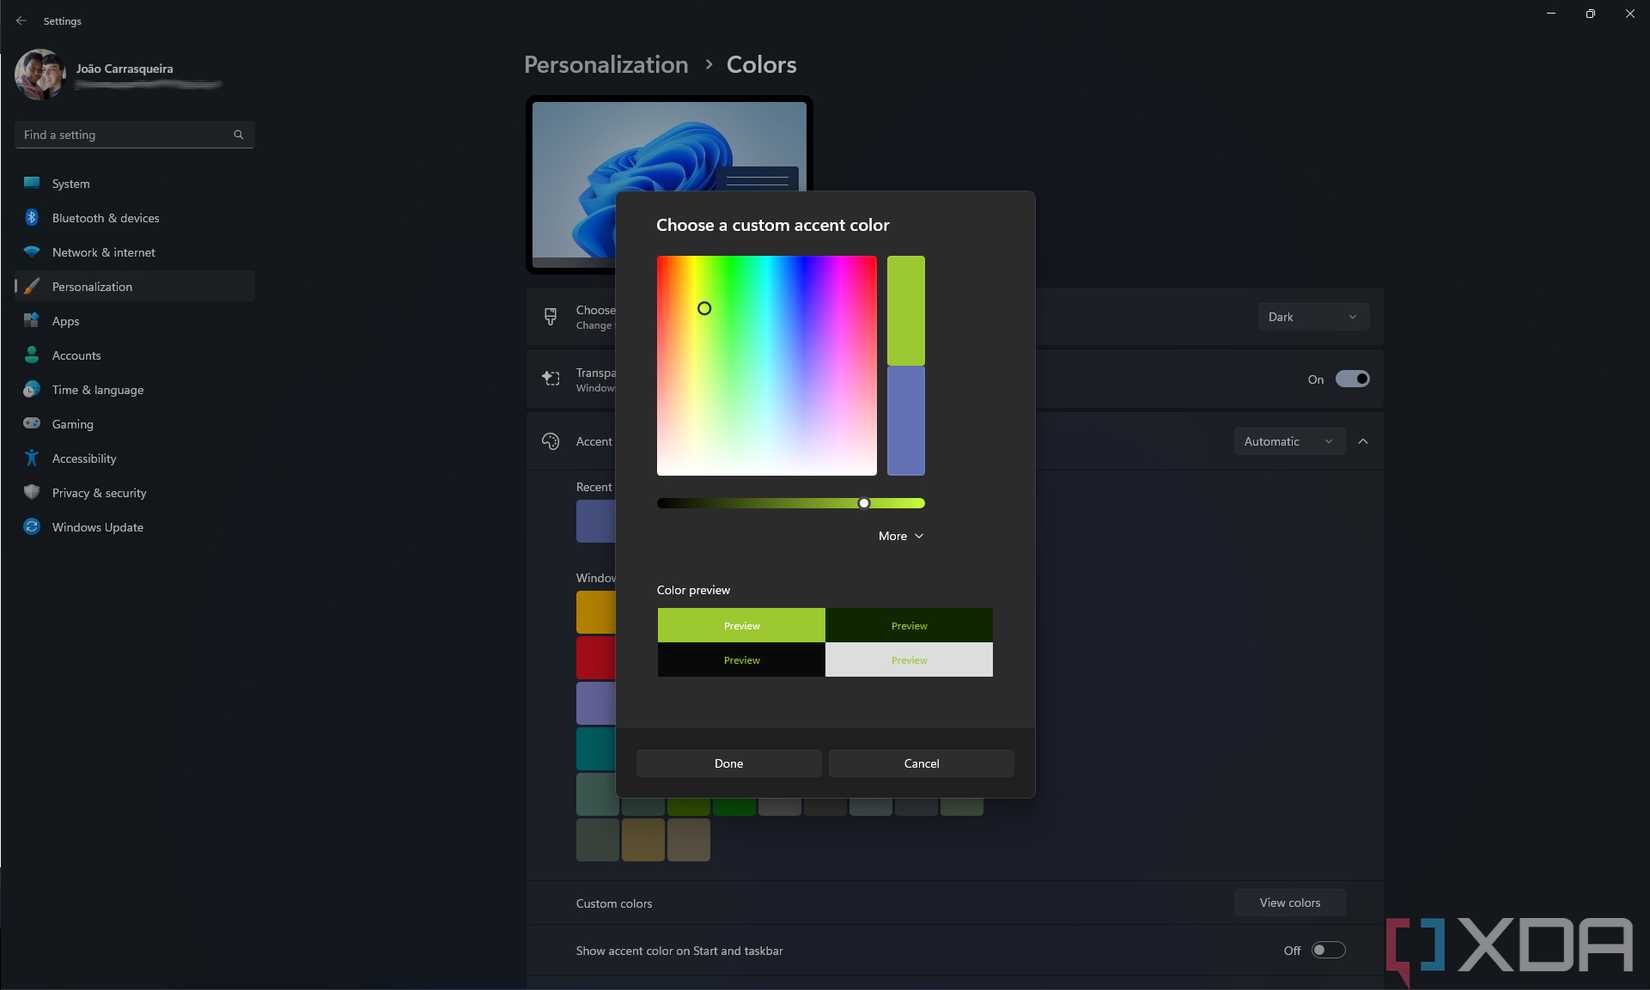
Task: Click Personalization in the breadcrumb
Action: [x=606, y=65]
